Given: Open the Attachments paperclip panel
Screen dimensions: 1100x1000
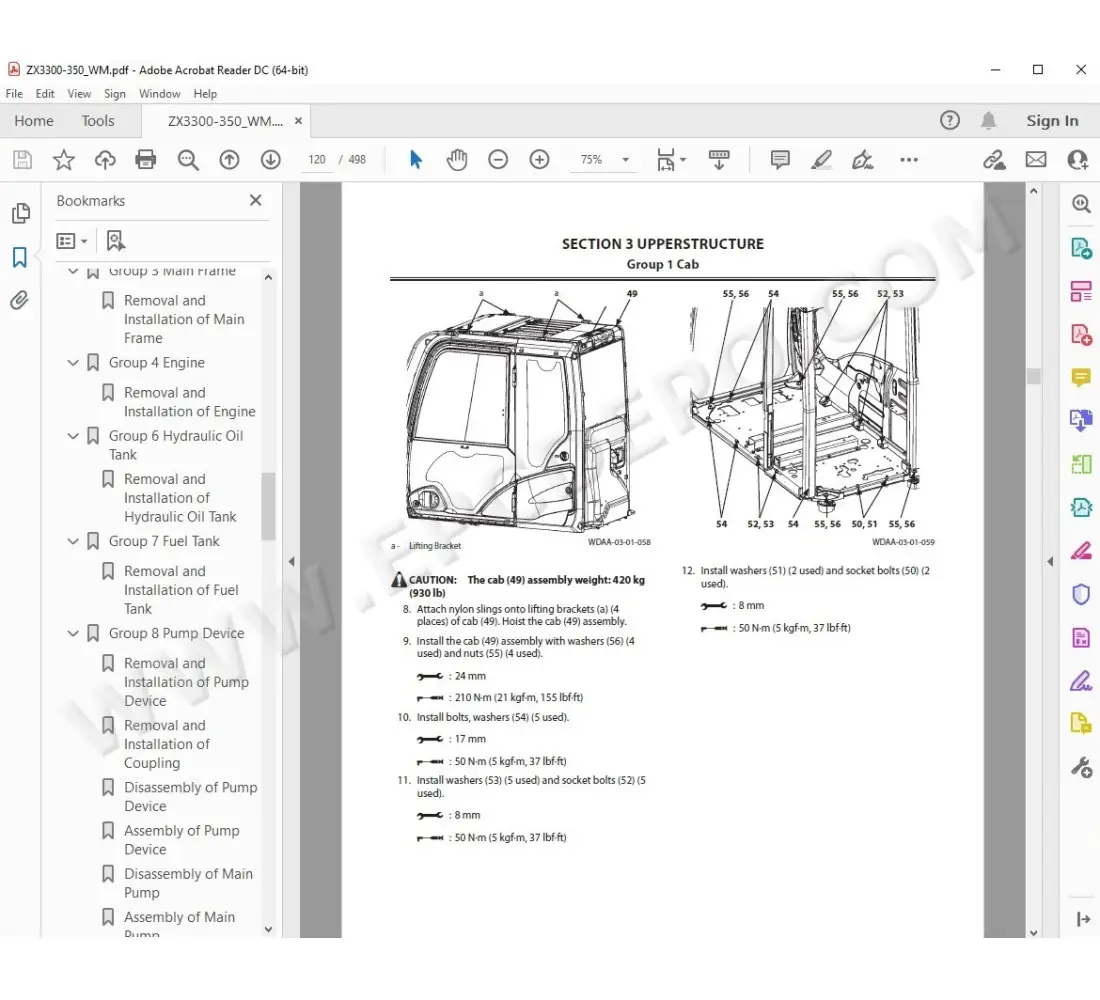Looking at the screenshot, I should (19, 300).
